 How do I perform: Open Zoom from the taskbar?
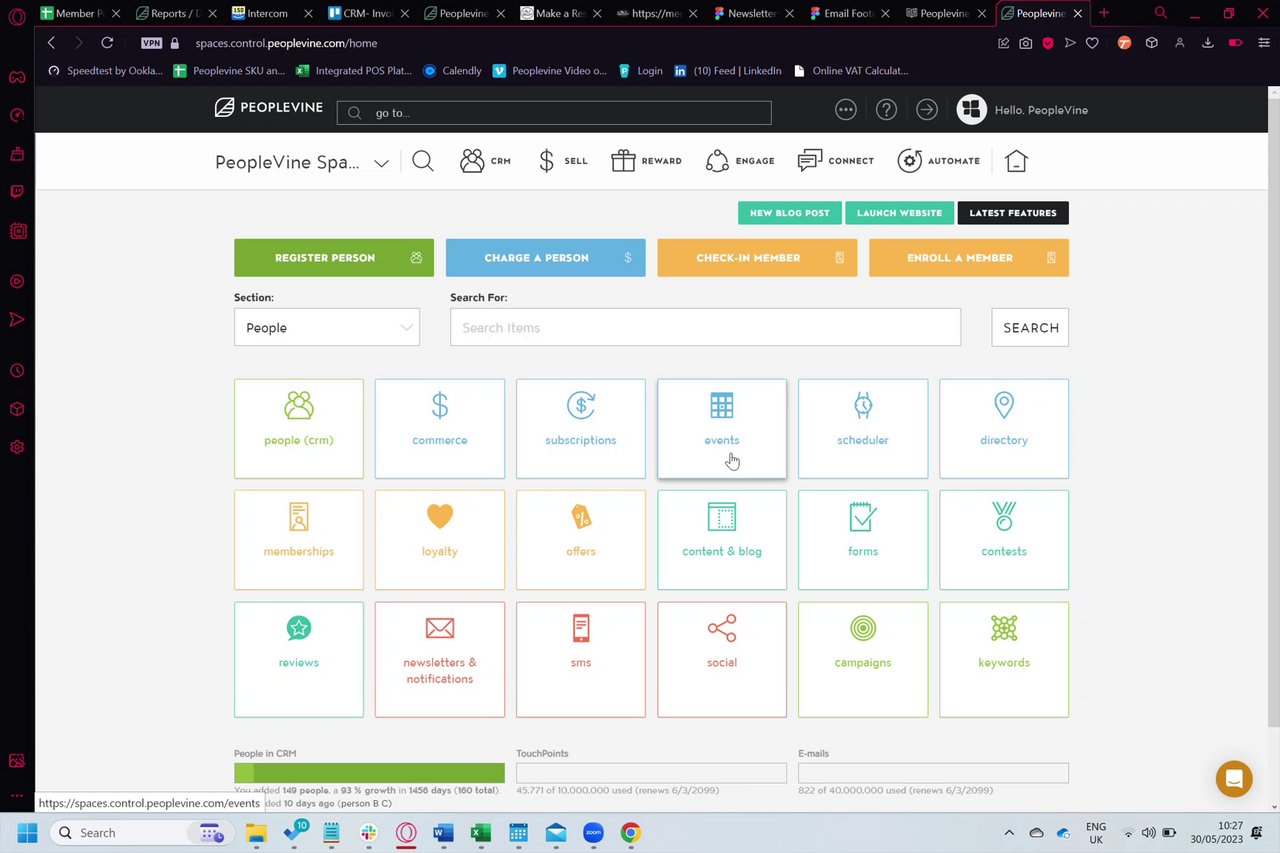[x=593, y=833]
